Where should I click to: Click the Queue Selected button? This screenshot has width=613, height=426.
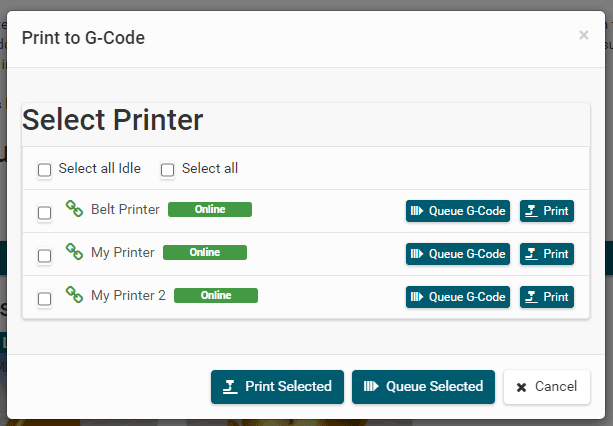424,387
